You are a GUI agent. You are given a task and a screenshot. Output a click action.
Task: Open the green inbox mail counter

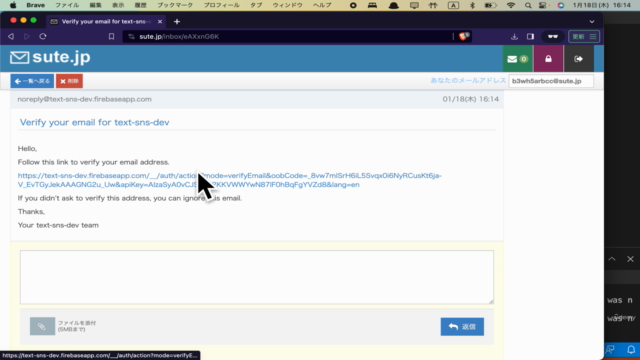pos(518,59)
